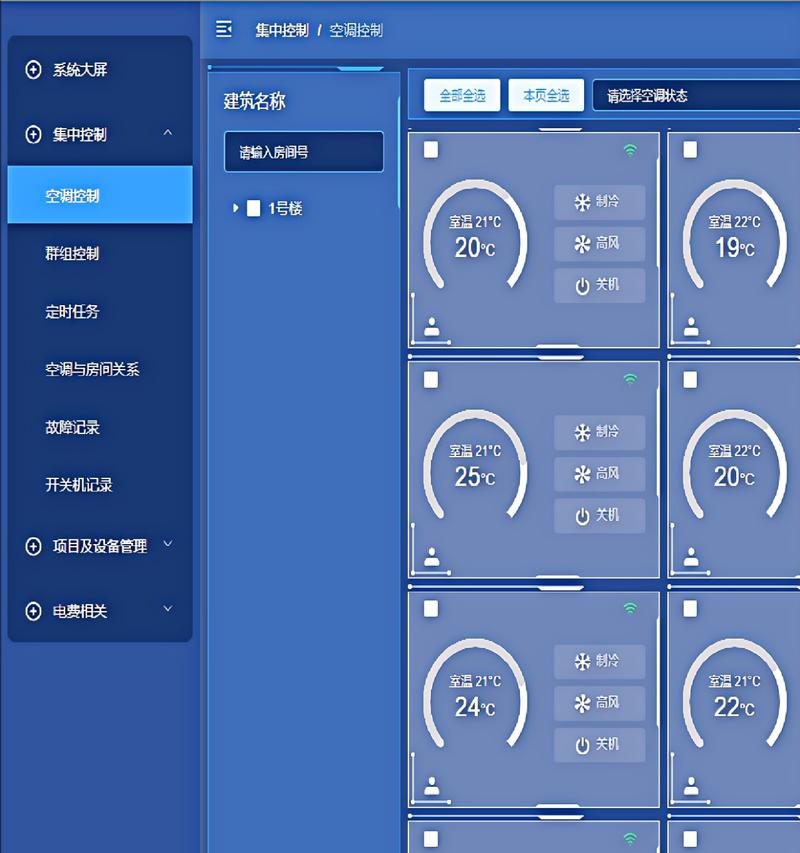Screen dimensions: 800x853
Task: Collapse sidebar with the hamburger icon
Action: pyautogui.click(x=224, y=29)
